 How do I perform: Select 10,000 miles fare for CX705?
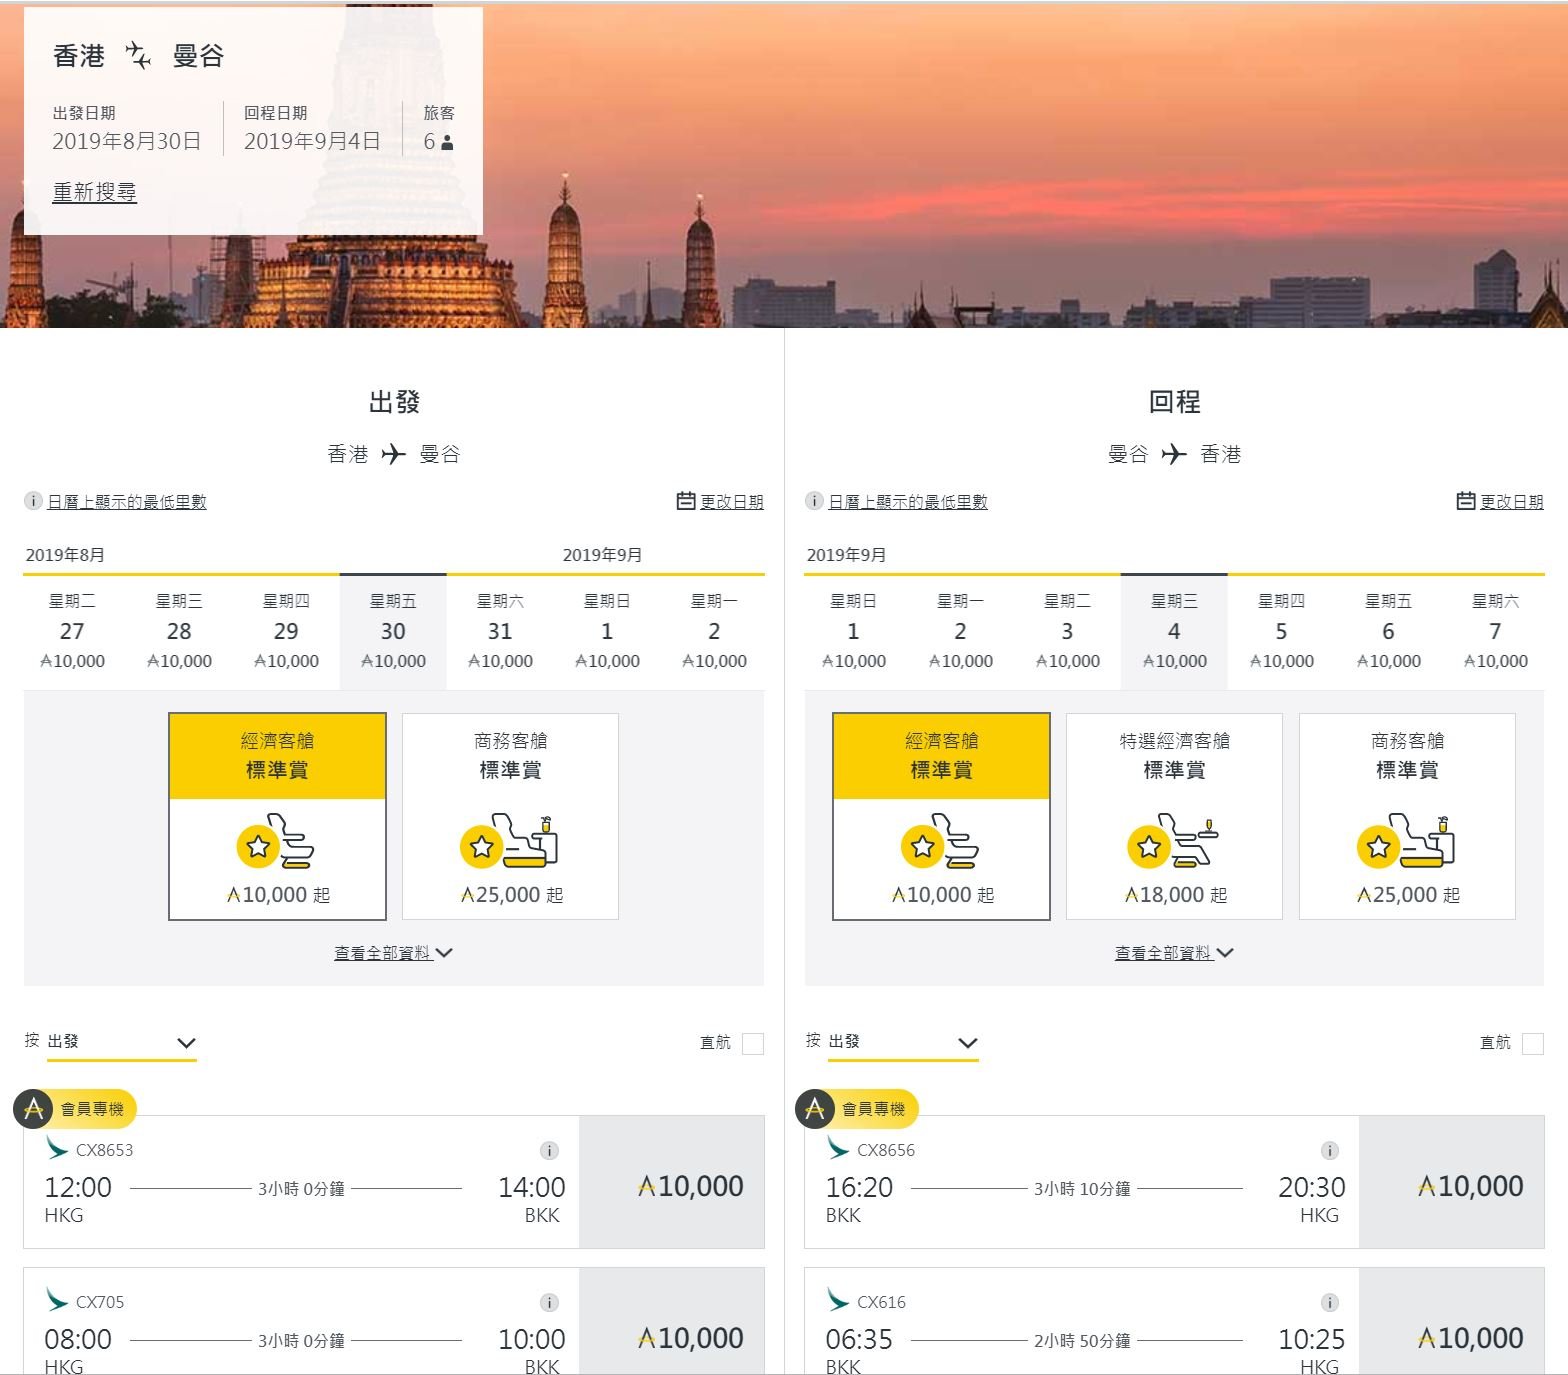(x=671, y=1321)
